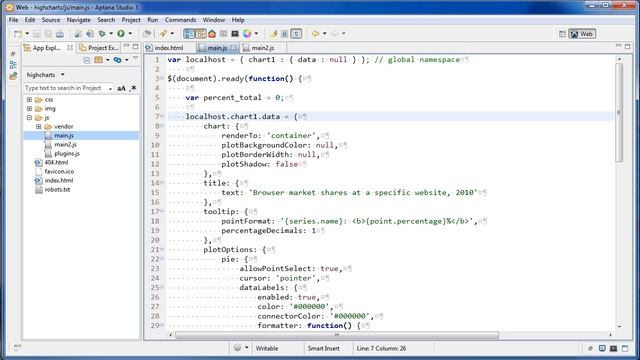
Task: Close the main.js editor tab
Action: pyautogui.click(x=233, y=48)
